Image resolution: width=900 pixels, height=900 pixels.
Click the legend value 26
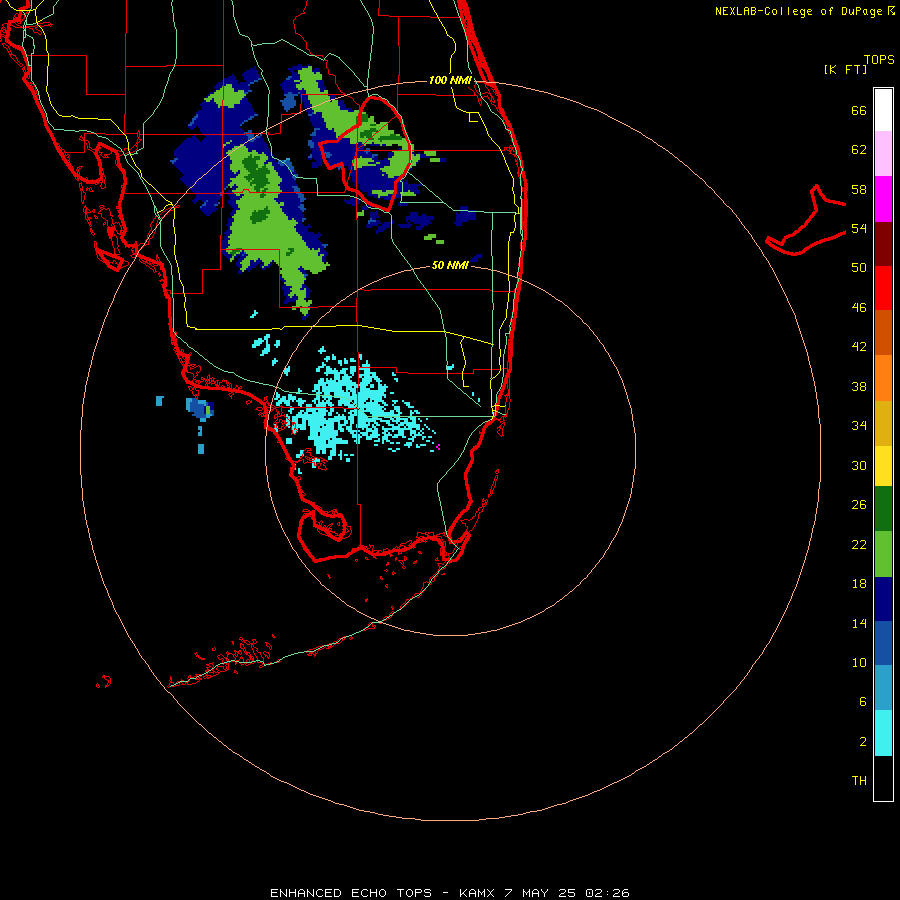point(859,505)
